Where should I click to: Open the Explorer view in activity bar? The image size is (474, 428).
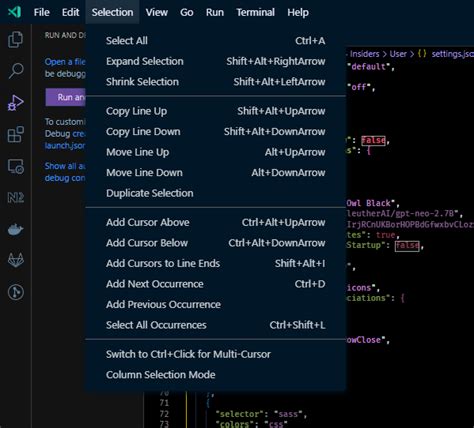[15, 39]
